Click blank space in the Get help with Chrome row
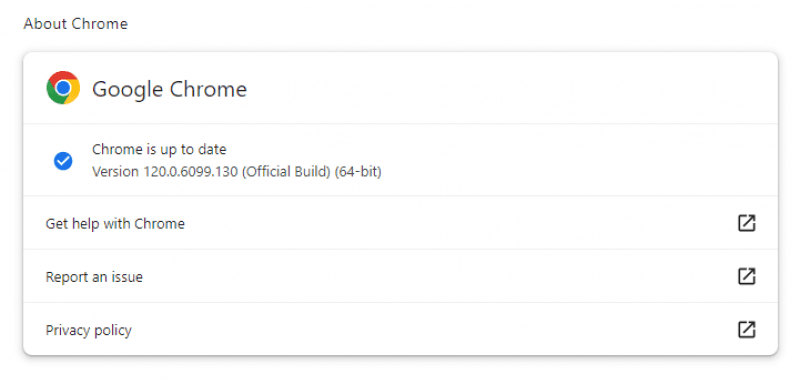800x384 pixels. click(459, 223)
